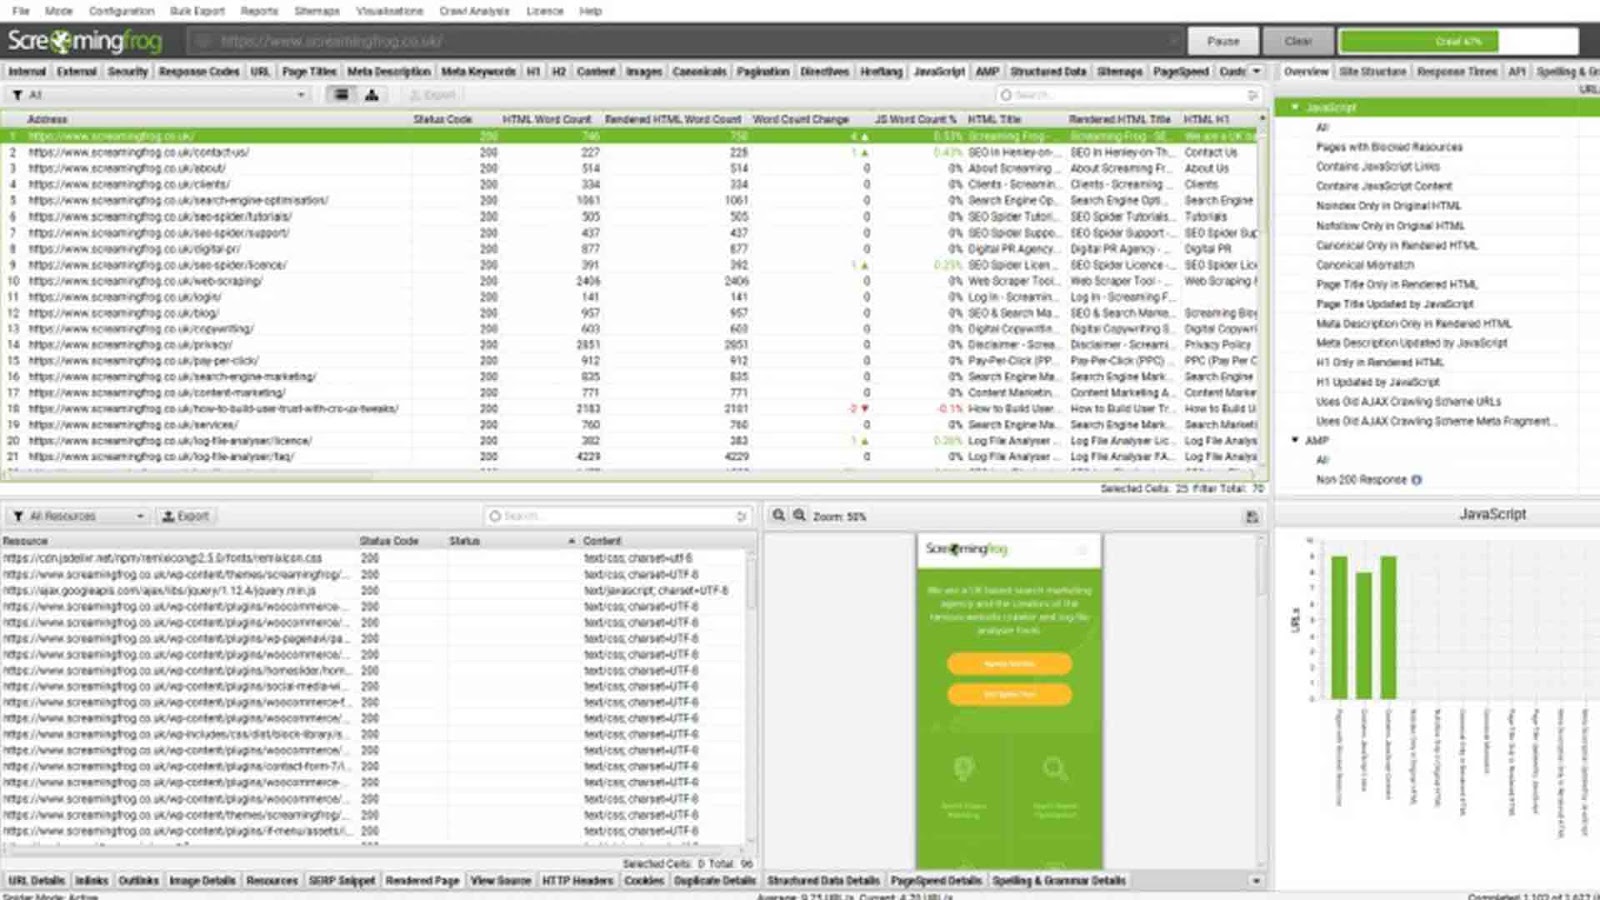Open the Response Times tab
The image size is (1600, 900).
click(1457, 71)
